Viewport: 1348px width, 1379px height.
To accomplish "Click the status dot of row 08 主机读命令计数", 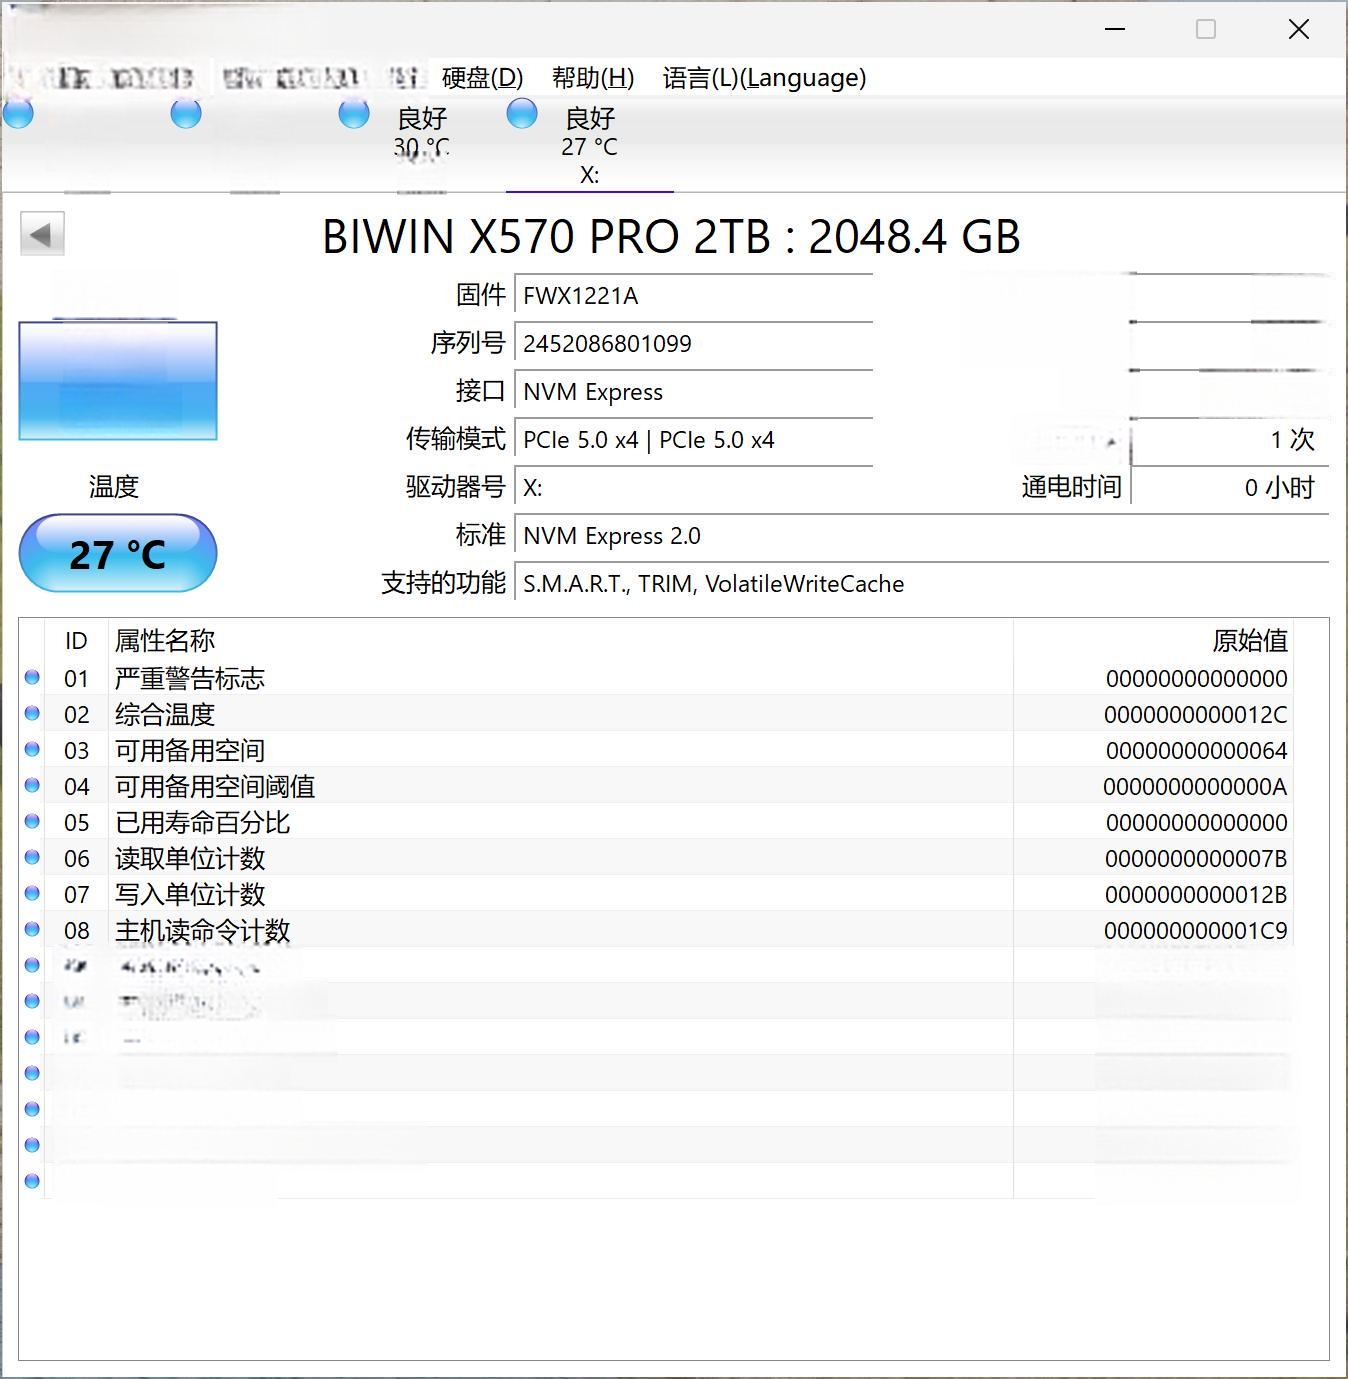I will coord(32,929).
